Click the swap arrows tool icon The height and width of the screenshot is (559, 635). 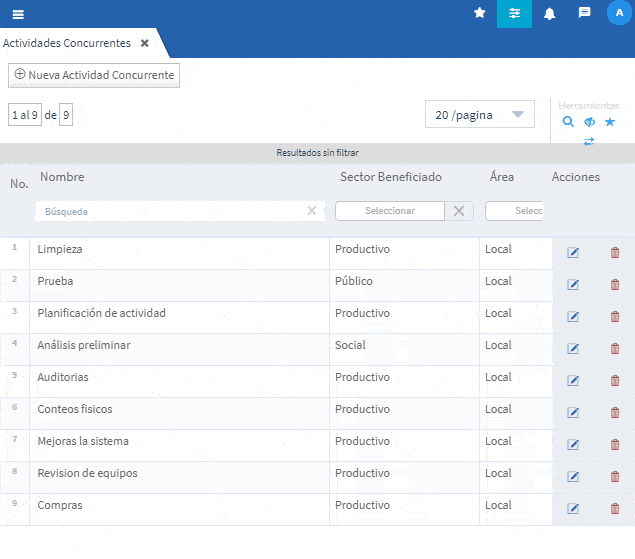[x=589, y=141]
